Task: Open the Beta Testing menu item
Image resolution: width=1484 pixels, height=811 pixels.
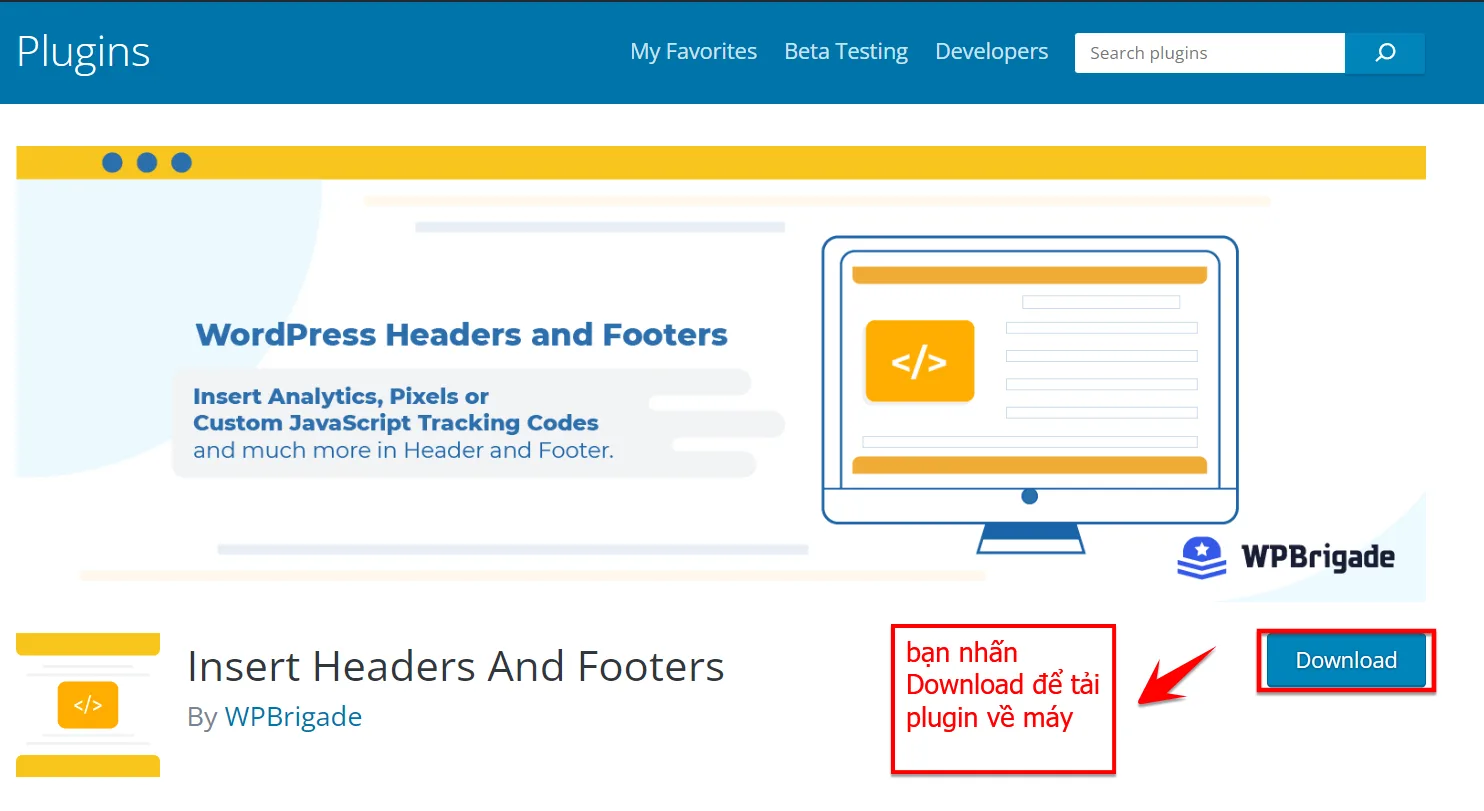Action: click(x=846, y=52)
